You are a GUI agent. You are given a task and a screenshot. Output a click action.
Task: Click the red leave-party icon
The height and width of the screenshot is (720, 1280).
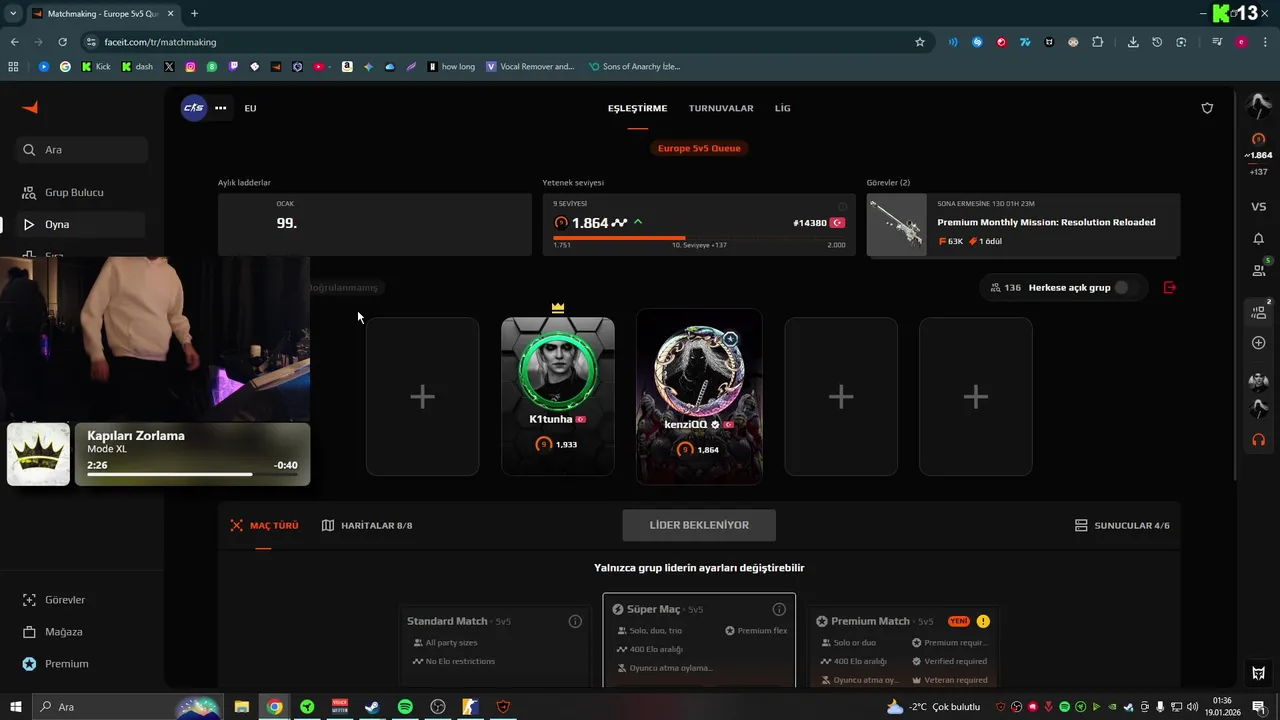click(x=1170, y=288)
